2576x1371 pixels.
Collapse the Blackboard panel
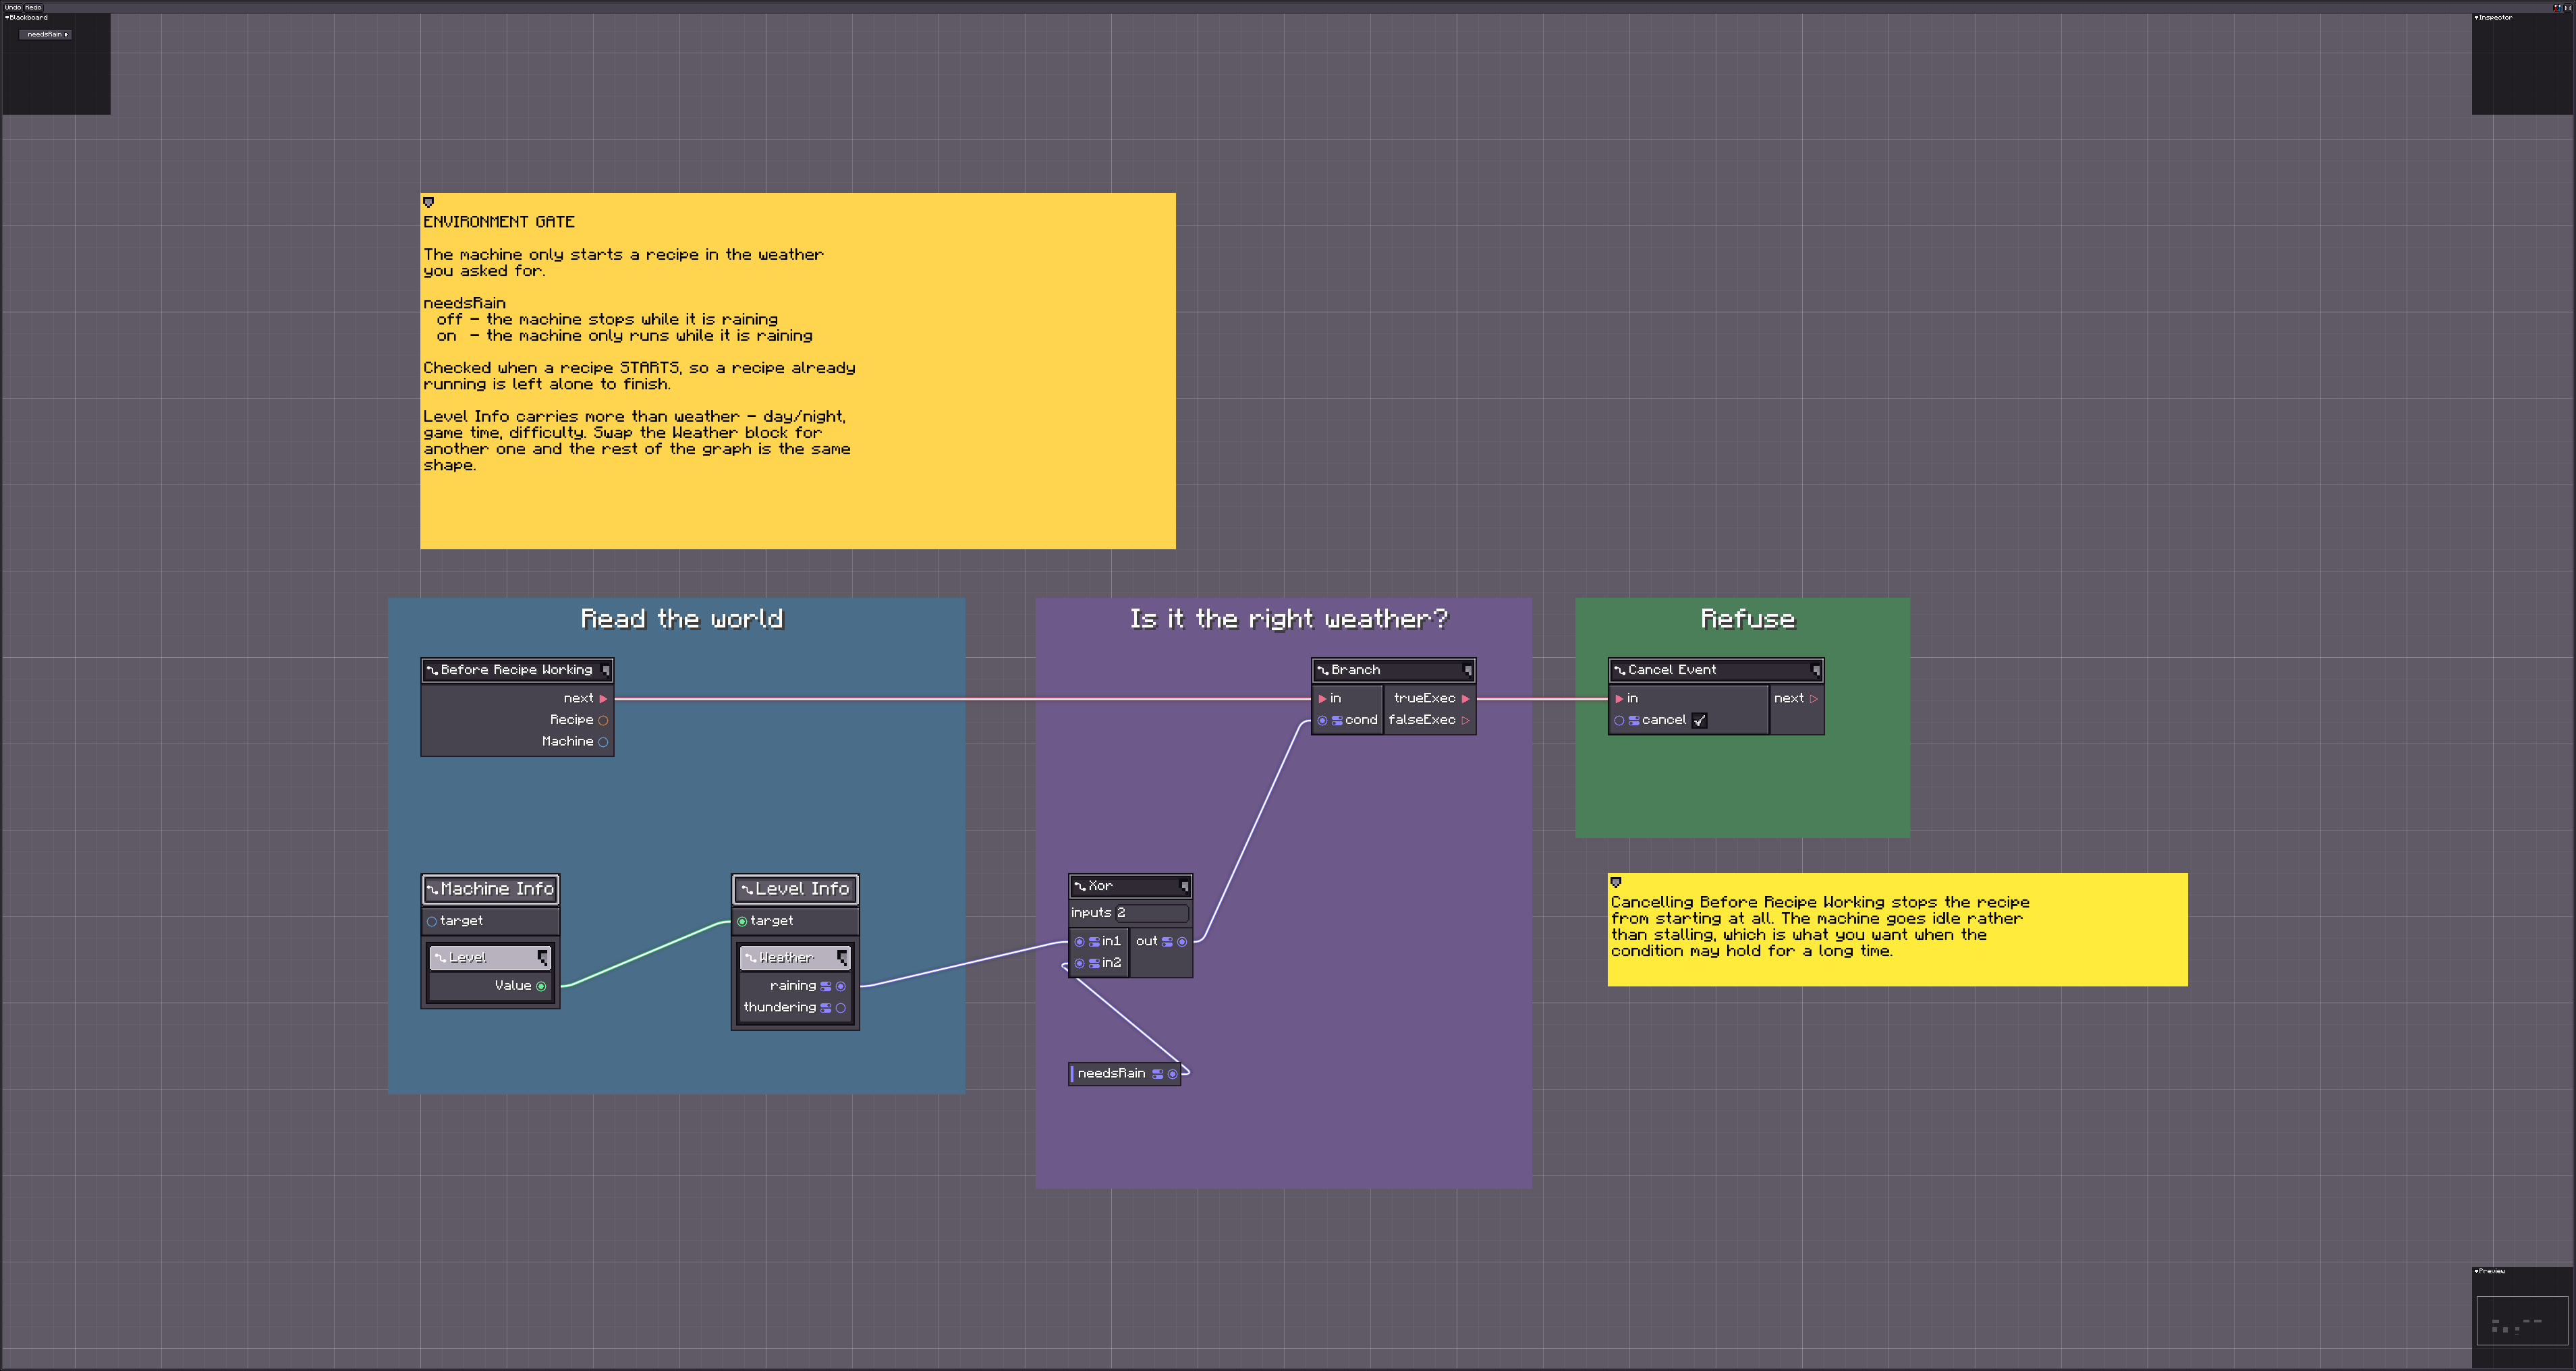[x=7, y=17]
